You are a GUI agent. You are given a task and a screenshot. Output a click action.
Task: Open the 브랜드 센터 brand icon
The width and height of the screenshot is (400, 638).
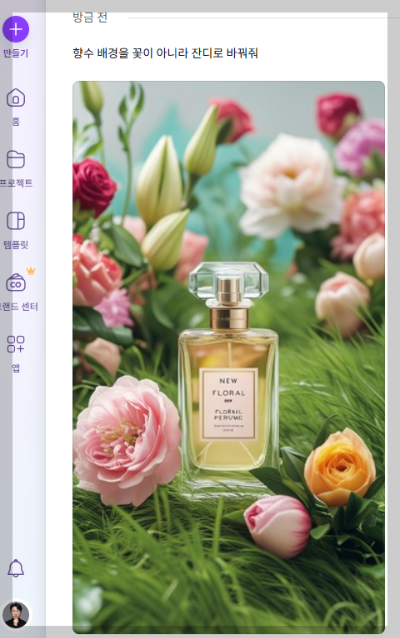click(x=15, y=283)
